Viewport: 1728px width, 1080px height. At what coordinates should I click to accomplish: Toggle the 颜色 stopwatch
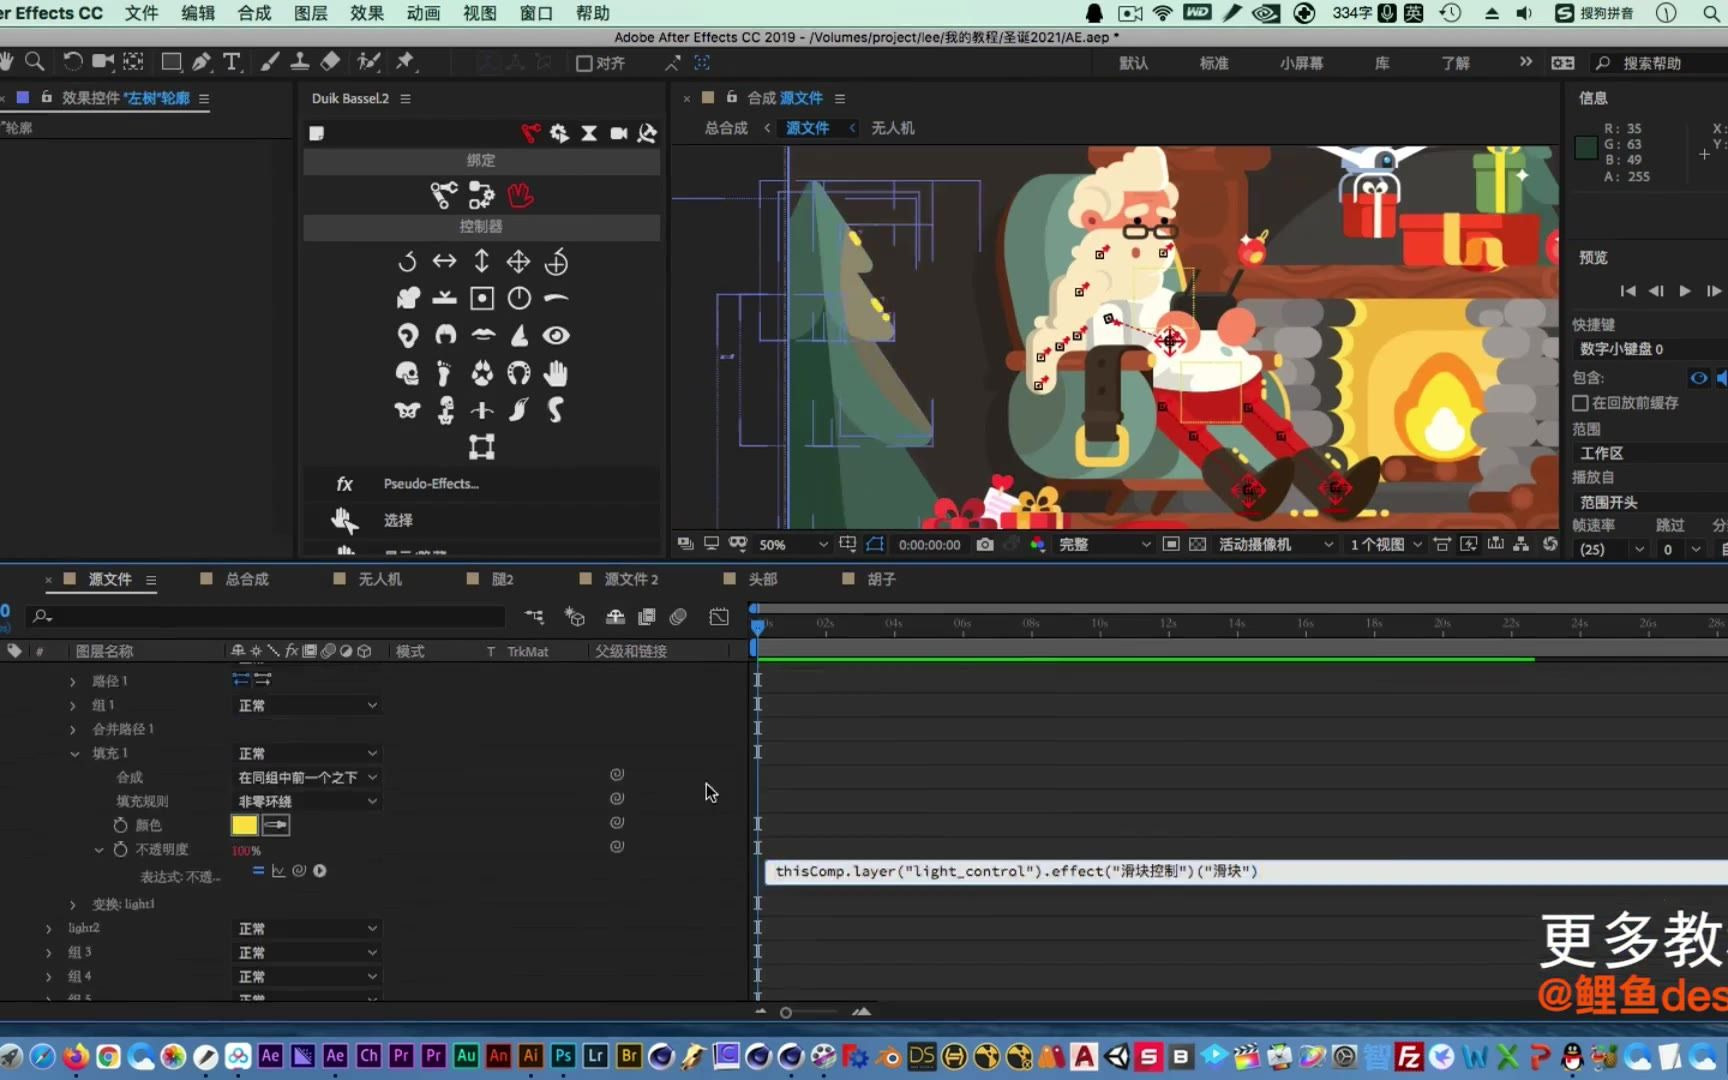pyautogui.click(x=121, y=825)
